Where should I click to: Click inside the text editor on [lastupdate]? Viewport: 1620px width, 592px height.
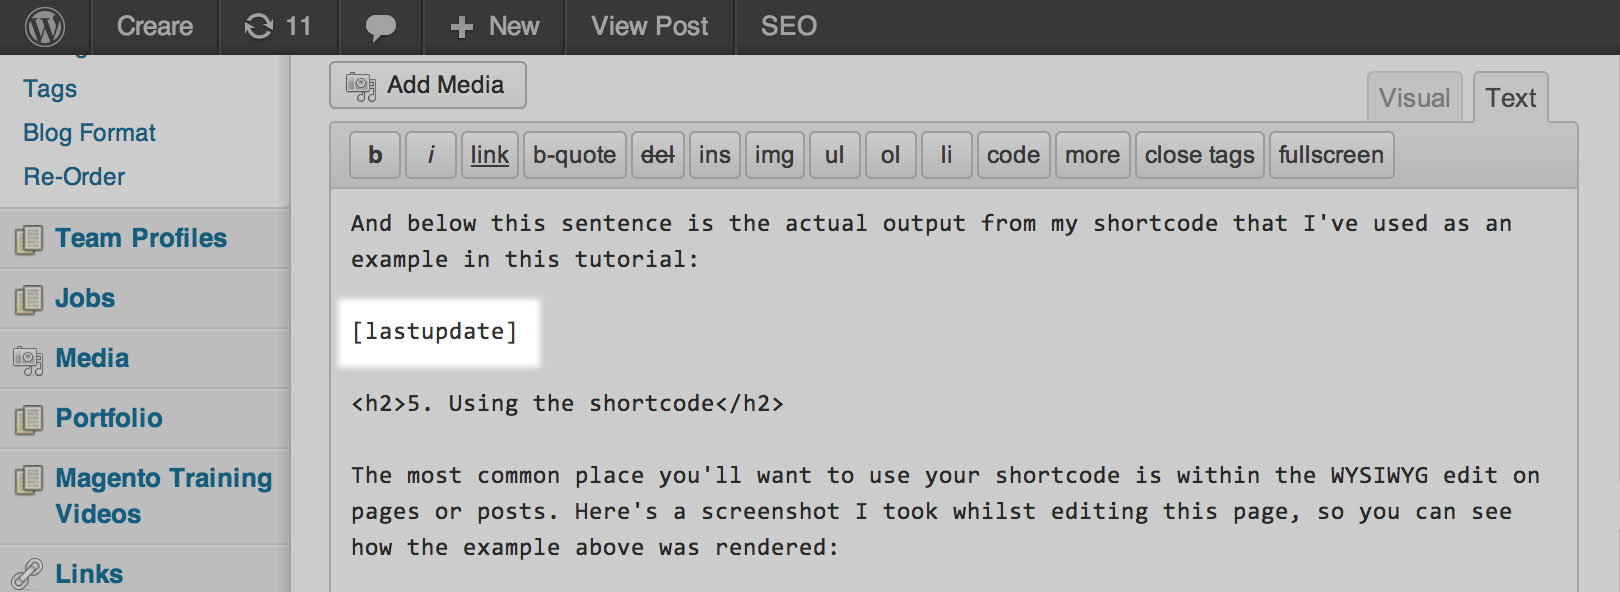point(434,332)
